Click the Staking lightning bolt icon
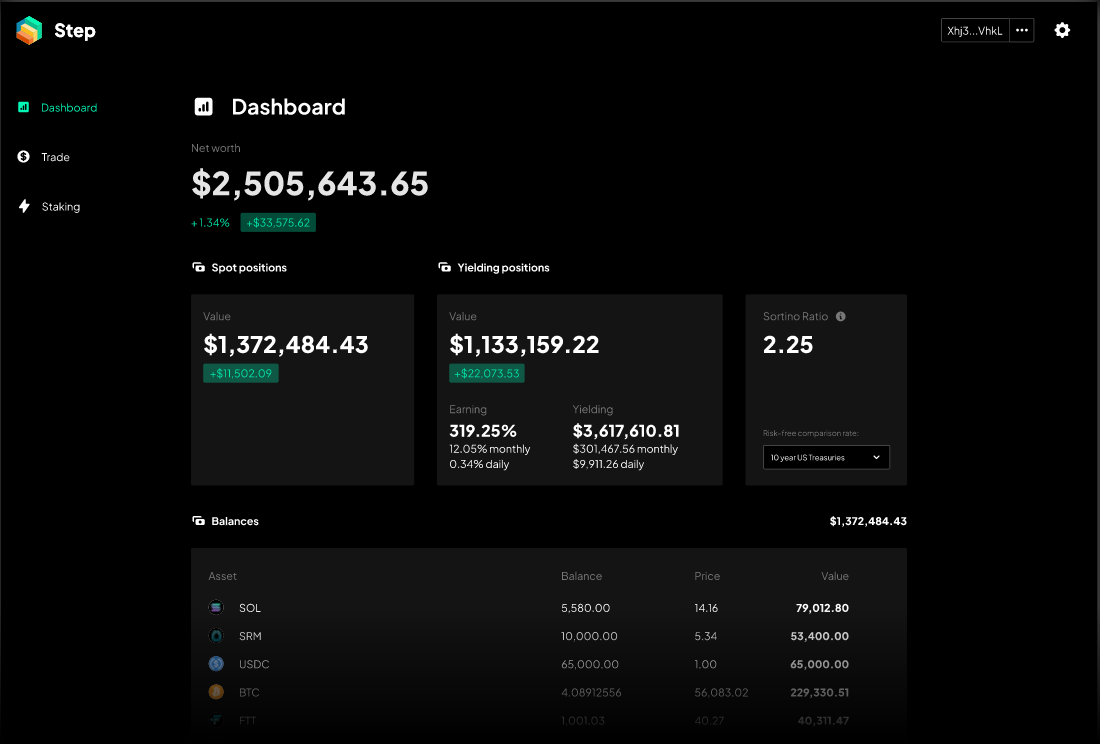 tap(23, 206)
